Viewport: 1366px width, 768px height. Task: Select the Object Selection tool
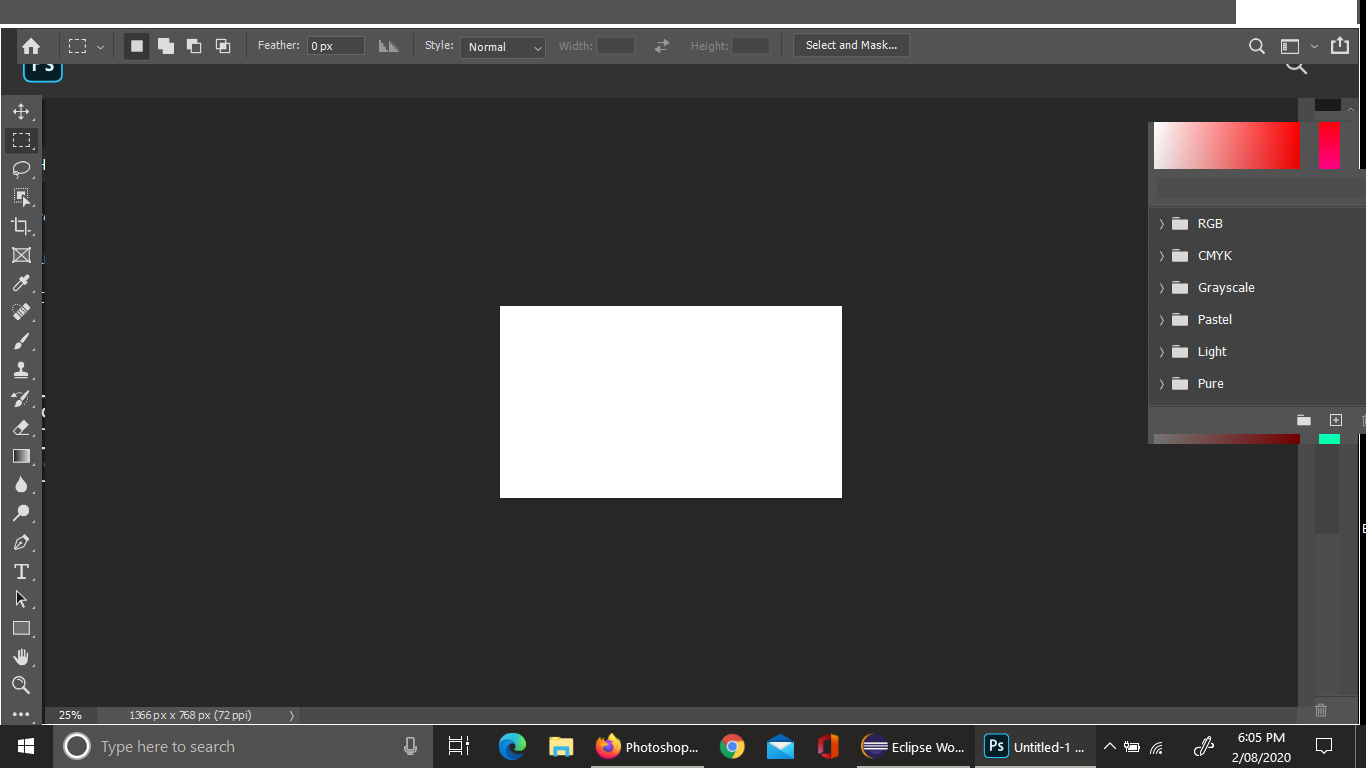click(21, 197)
